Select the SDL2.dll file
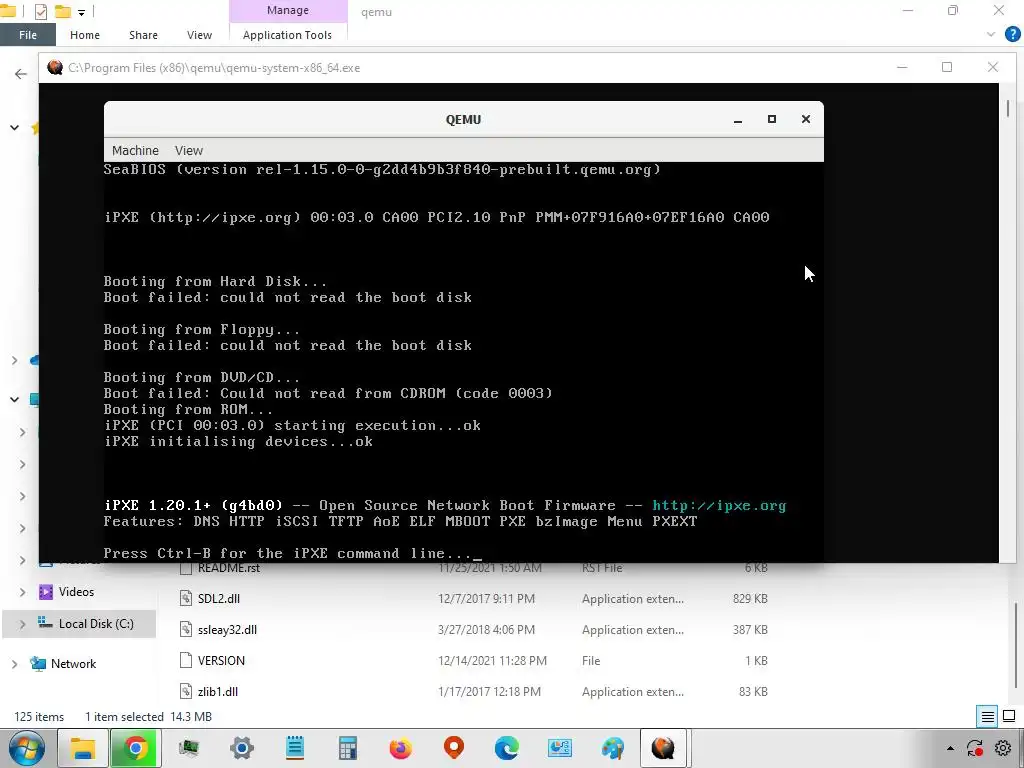 click(x=219, y=599)
